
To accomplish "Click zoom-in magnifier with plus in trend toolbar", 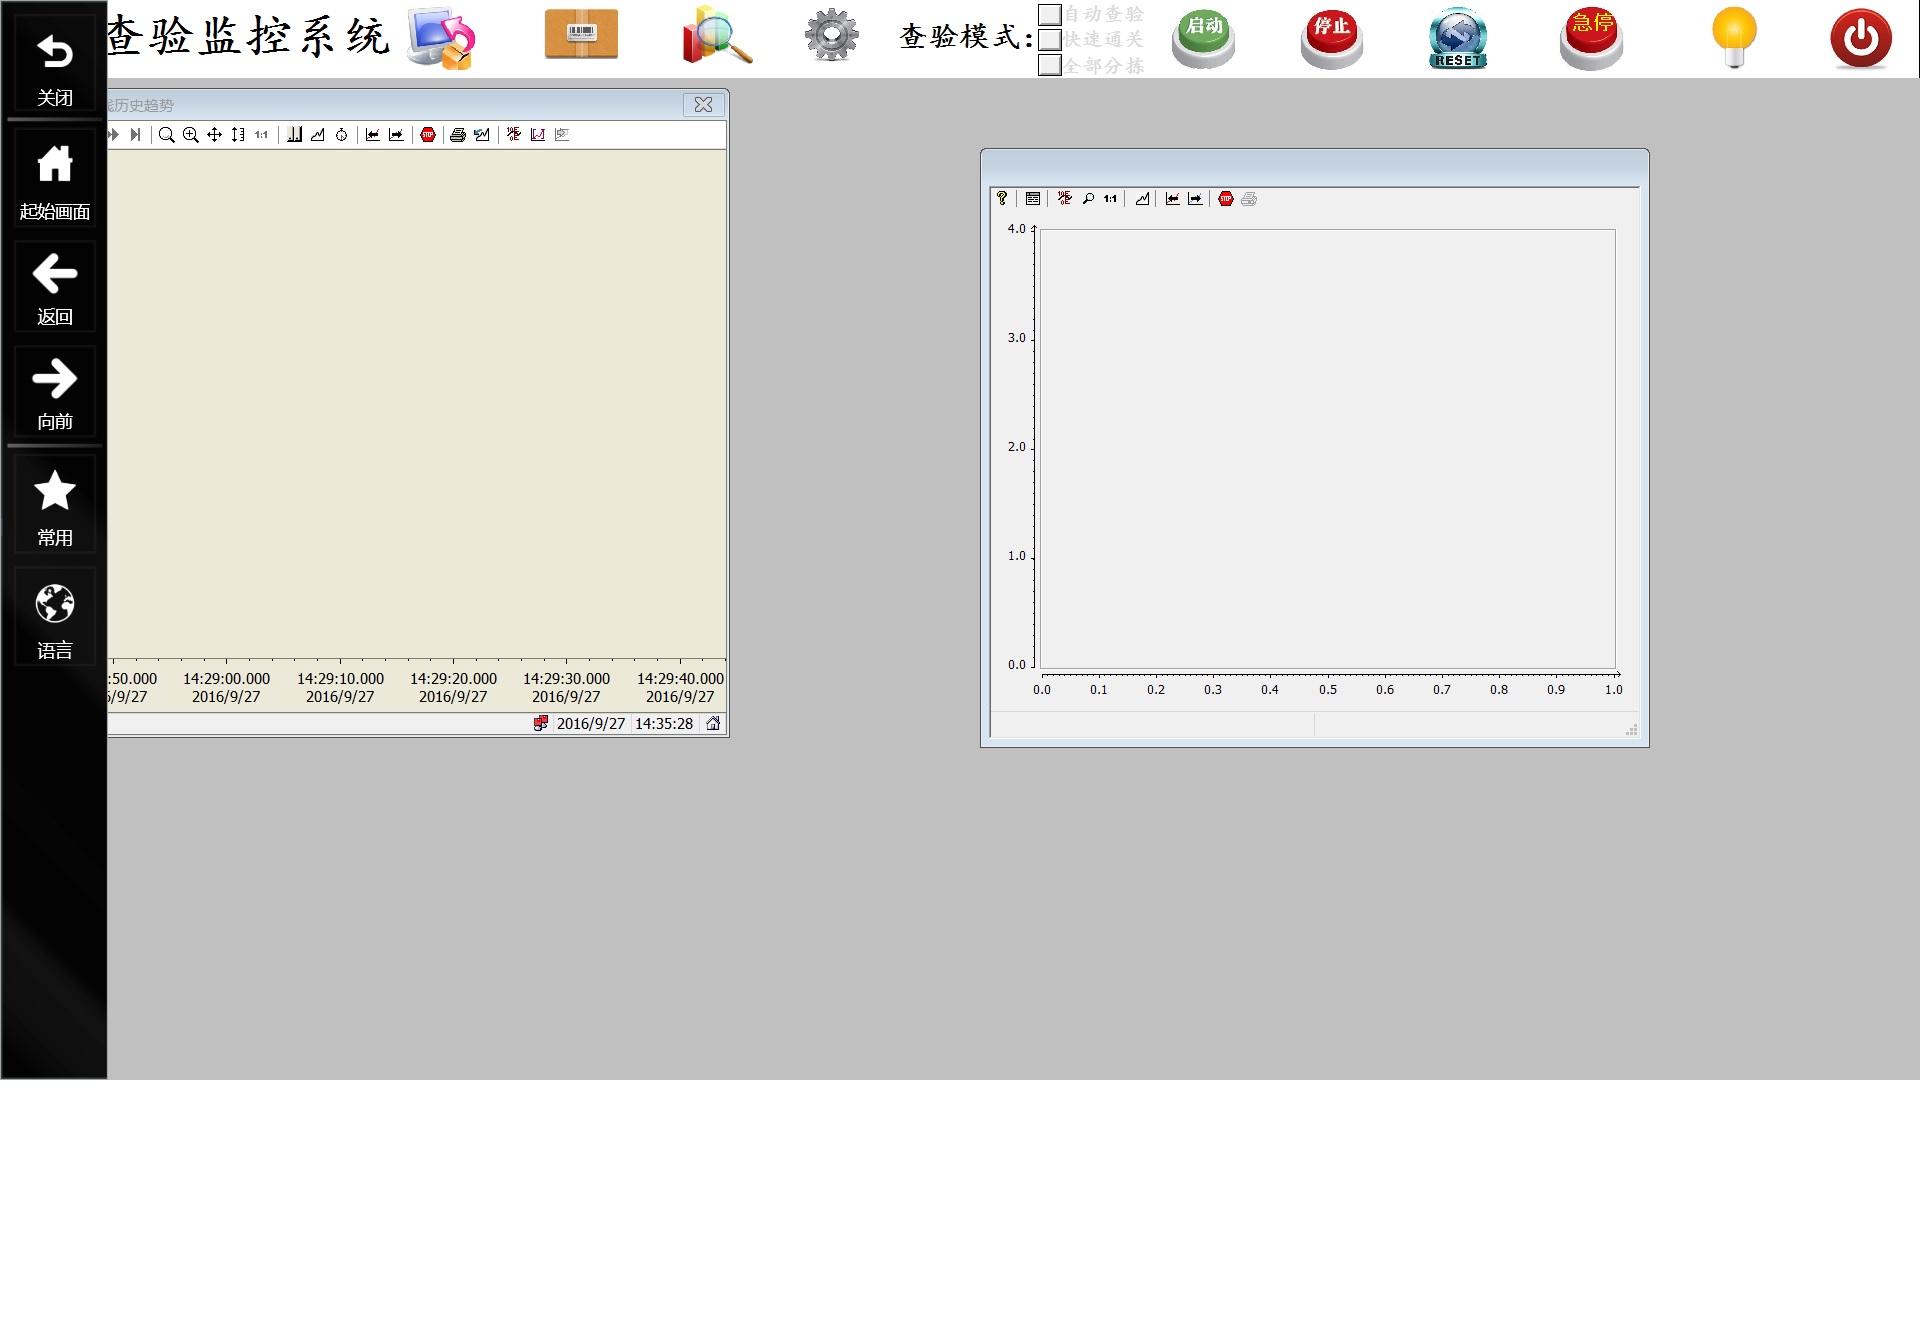I will point(190,135).
